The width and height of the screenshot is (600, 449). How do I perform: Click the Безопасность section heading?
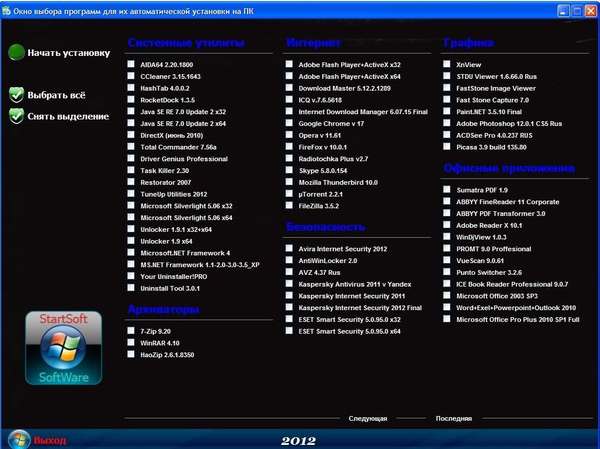point(326,227)
